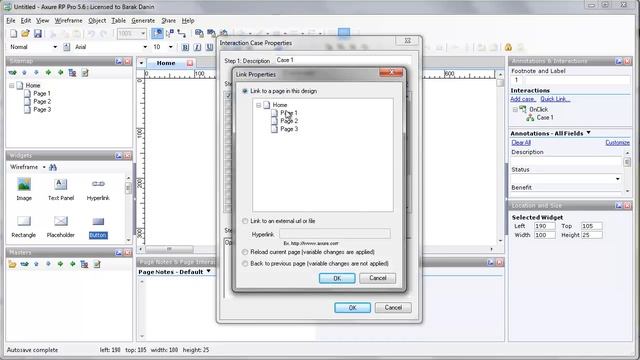Select the Rectangle widget
Viewport: 640px width, 360px height.
(24, 227)
